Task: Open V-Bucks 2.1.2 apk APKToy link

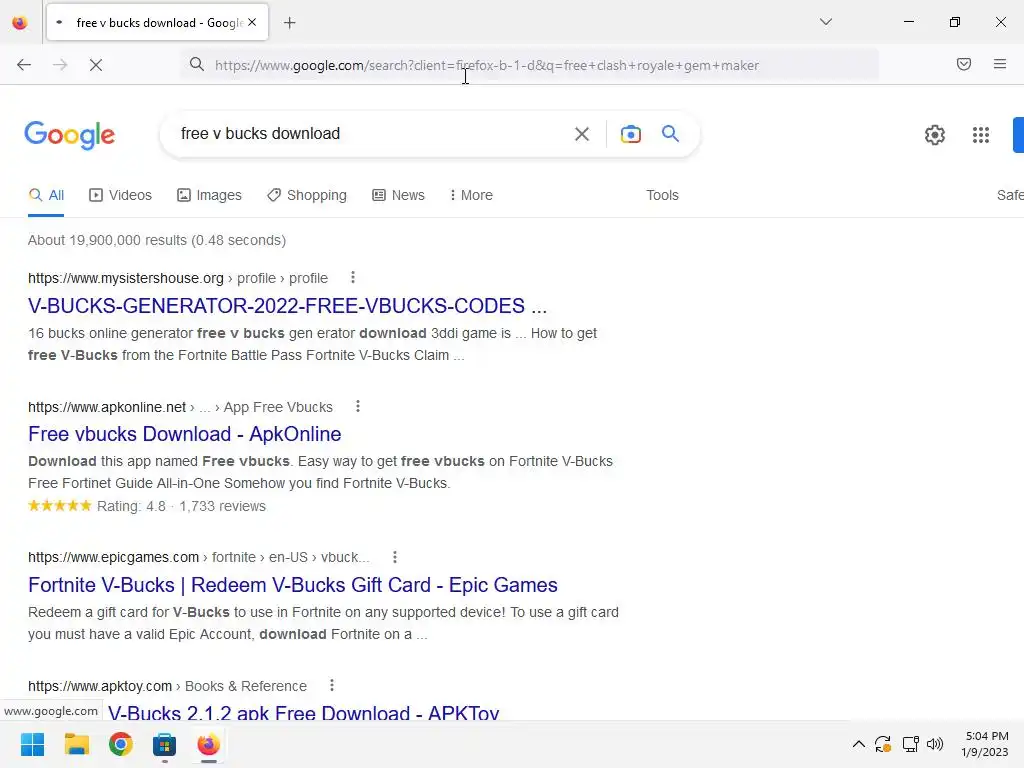Action: [x=304, y=712]
